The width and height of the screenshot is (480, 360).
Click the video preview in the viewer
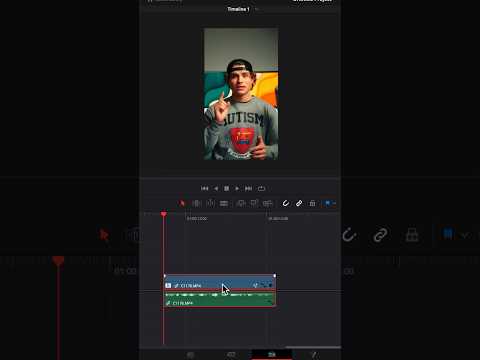click(x=241, y=94)
